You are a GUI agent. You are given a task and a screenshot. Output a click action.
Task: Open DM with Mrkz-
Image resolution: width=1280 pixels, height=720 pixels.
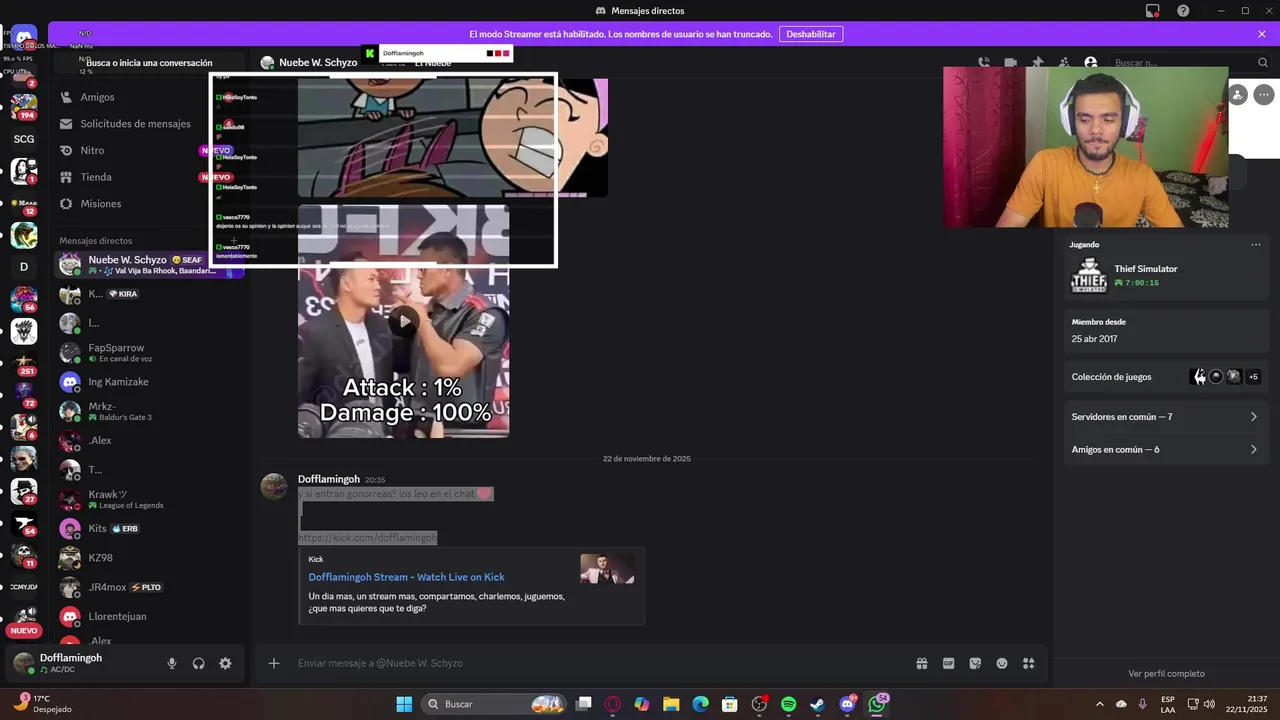click(x=148, y=411)
